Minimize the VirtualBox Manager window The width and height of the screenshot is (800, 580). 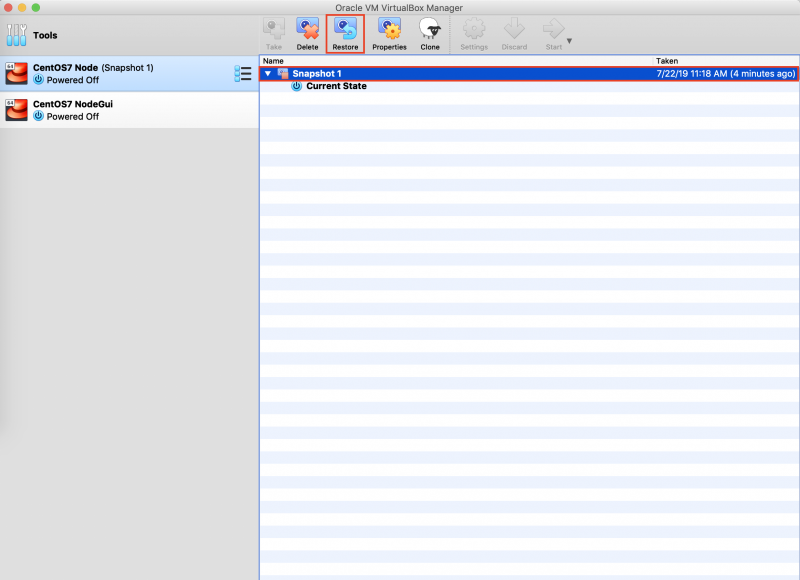[22, 8]
